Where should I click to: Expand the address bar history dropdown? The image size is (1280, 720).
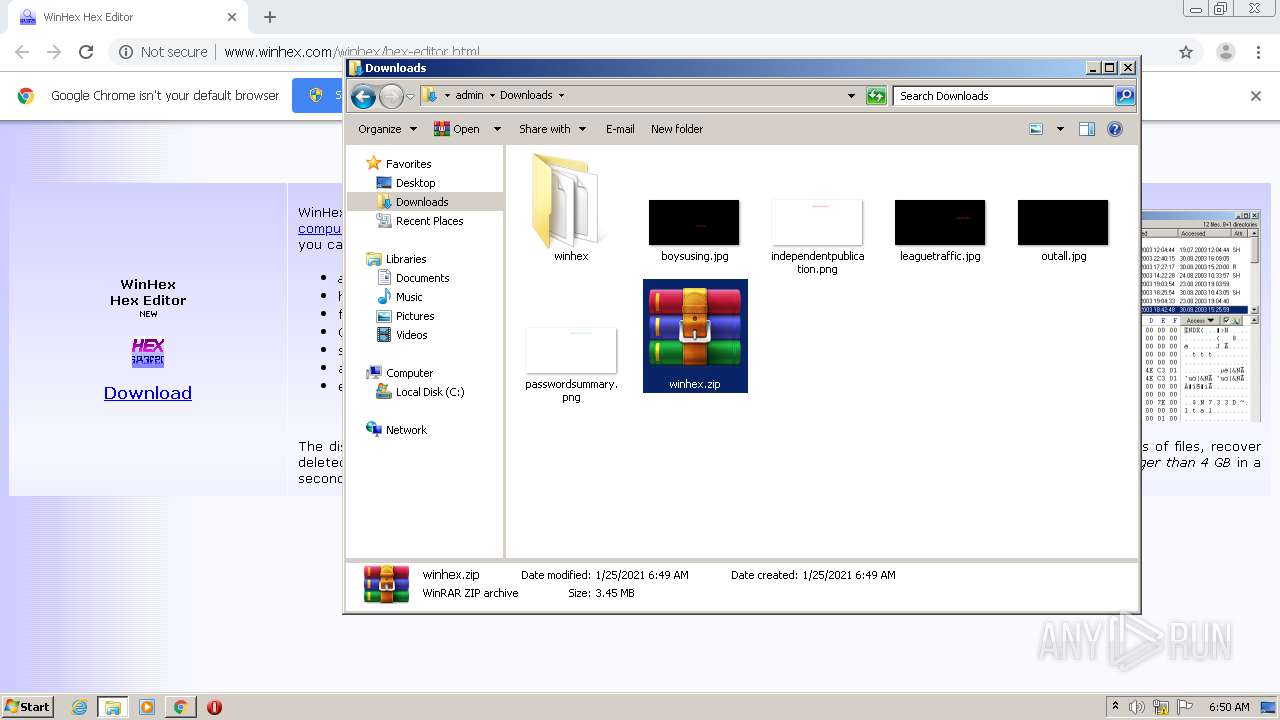click(x=851, y=96)
